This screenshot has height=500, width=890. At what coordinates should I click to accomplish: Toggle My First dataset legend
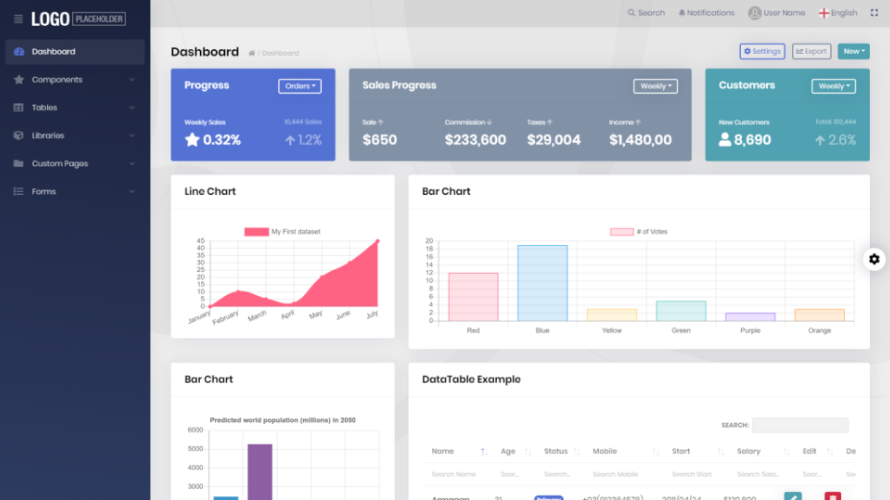[282, 232]
